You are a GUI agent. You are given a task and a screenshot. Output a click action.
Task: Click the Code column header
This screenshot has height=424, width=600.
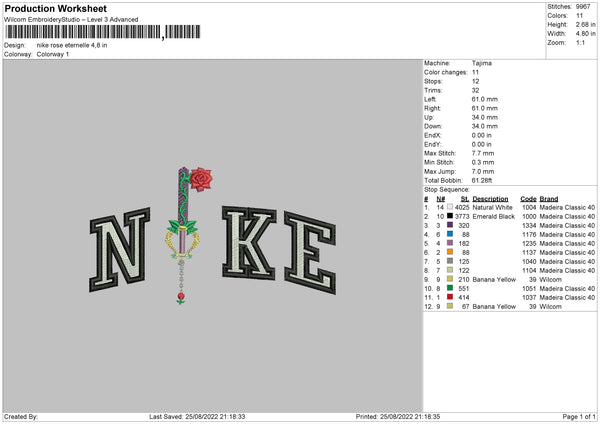coord(528,199)
